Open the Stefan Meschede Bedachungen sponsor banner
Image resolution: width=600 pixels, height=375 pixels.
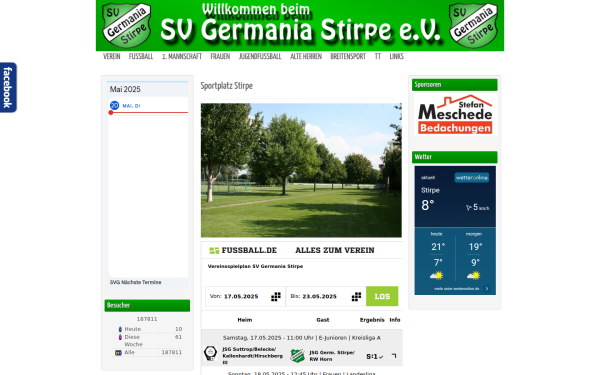[x=455, y=115]
